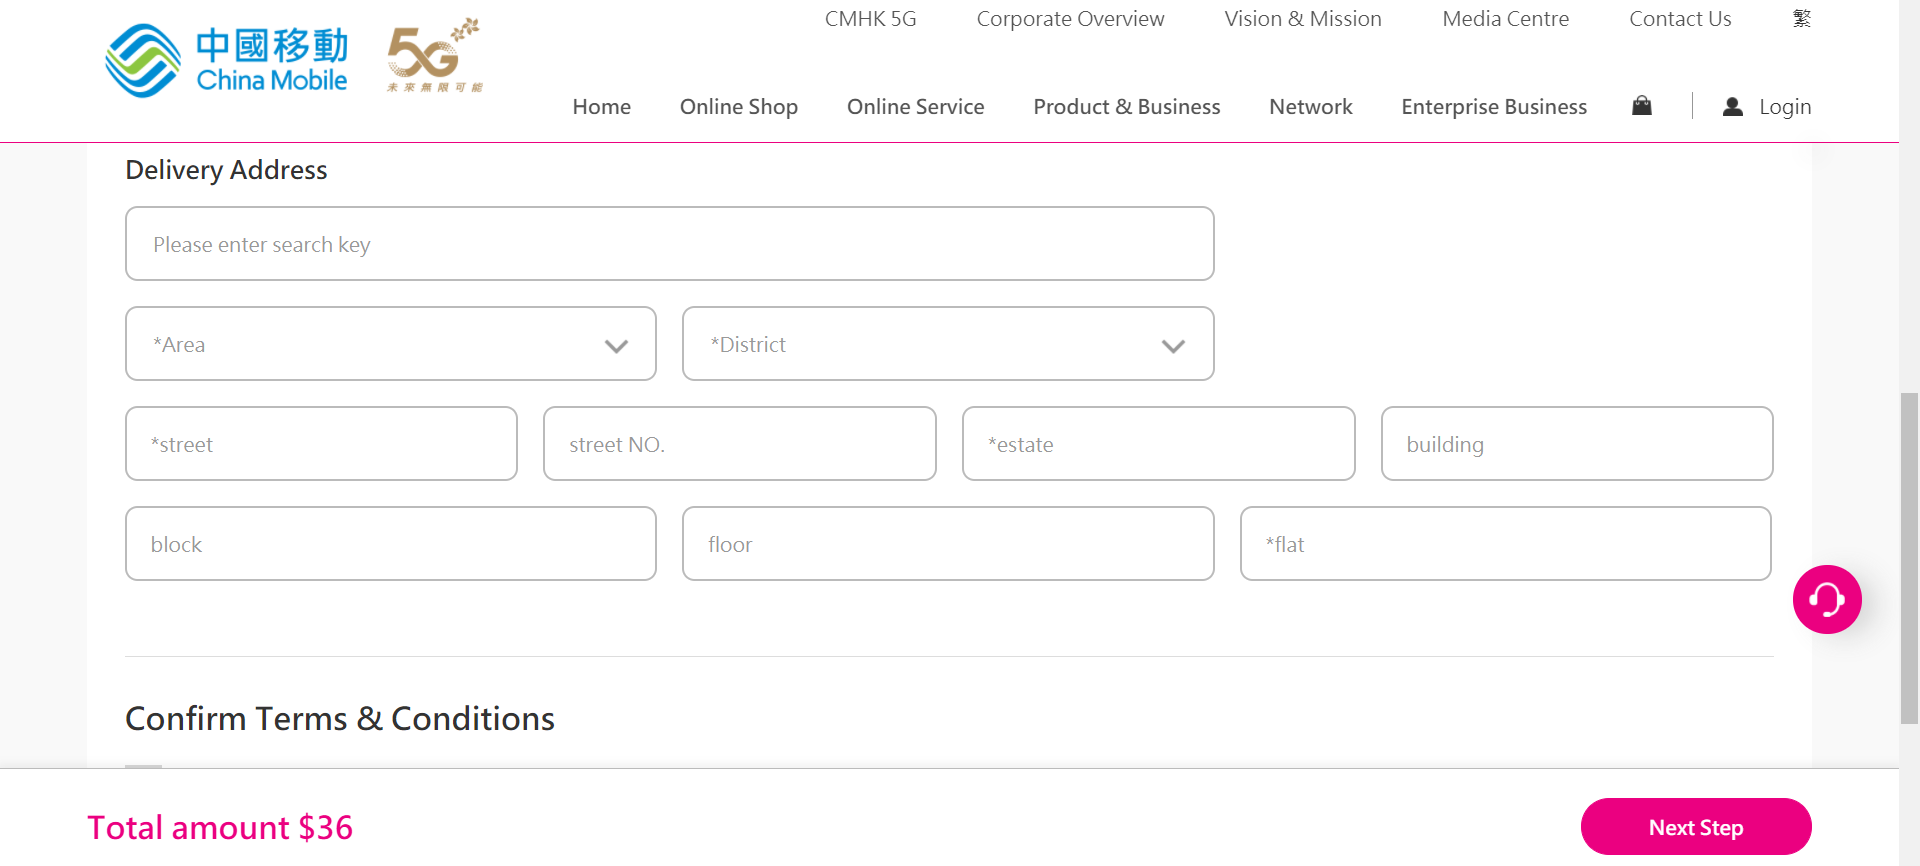1920x866 pixels.
Task: Click the Total amount $36 text
Action: tap(220, 828)
